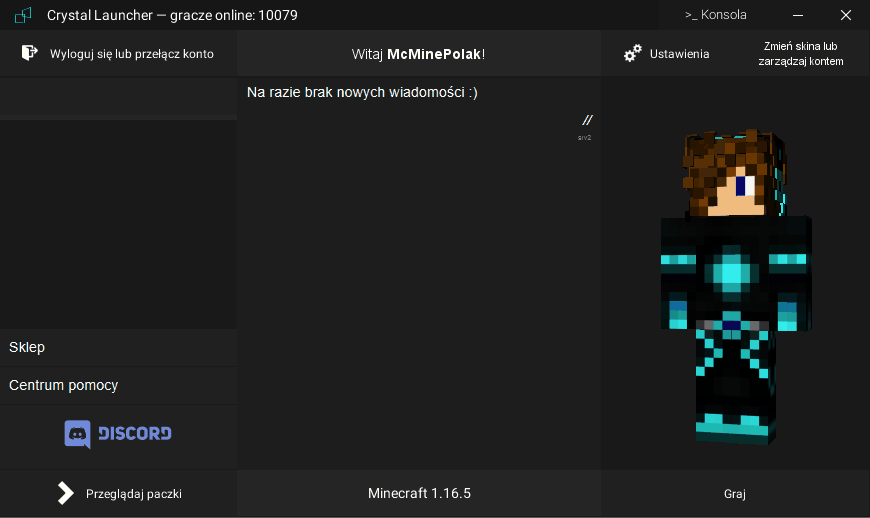Click the logout door arrow icon
870x518 pixels.
coord(30,53)
